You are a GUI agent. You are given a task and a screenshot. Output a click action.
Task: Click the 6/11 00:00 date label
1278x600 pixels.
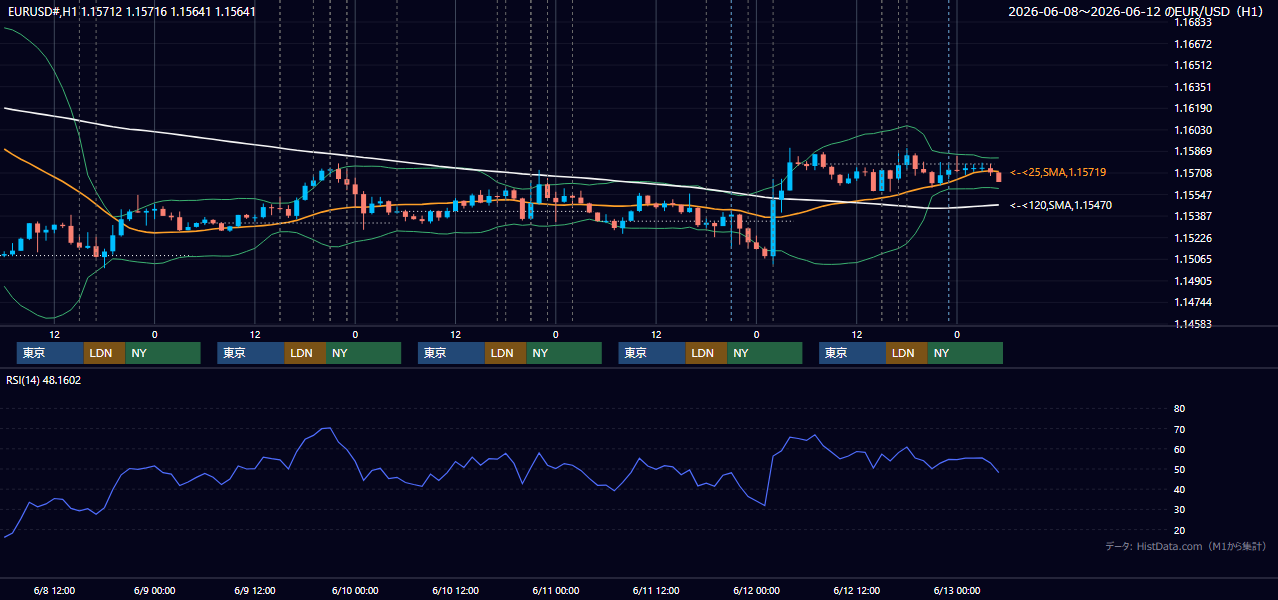[x=555, y=591]
